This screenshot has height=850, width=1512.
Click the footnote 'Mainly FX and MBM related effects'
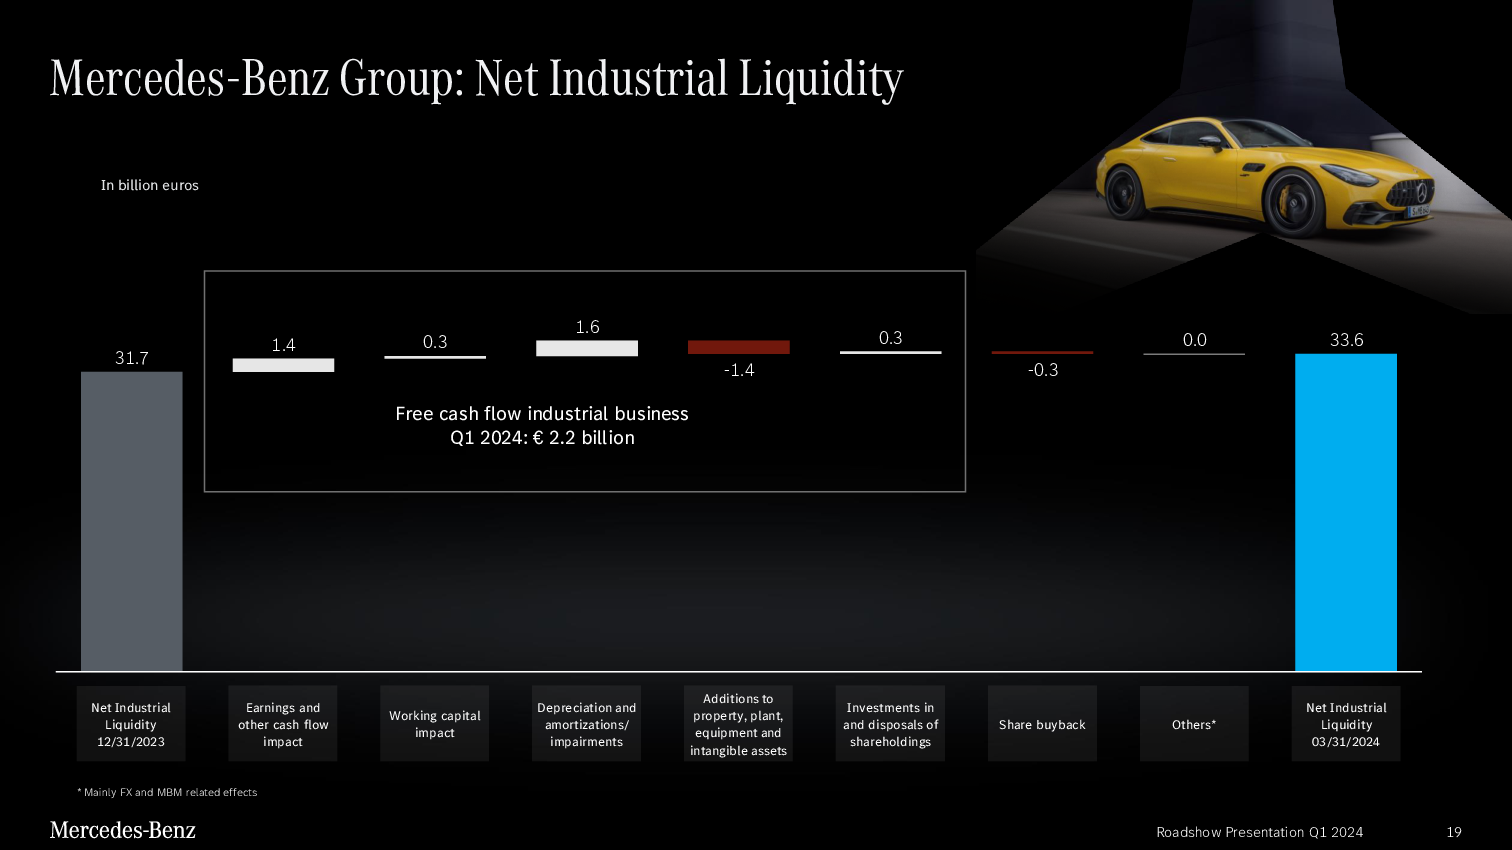coord(167,792)
